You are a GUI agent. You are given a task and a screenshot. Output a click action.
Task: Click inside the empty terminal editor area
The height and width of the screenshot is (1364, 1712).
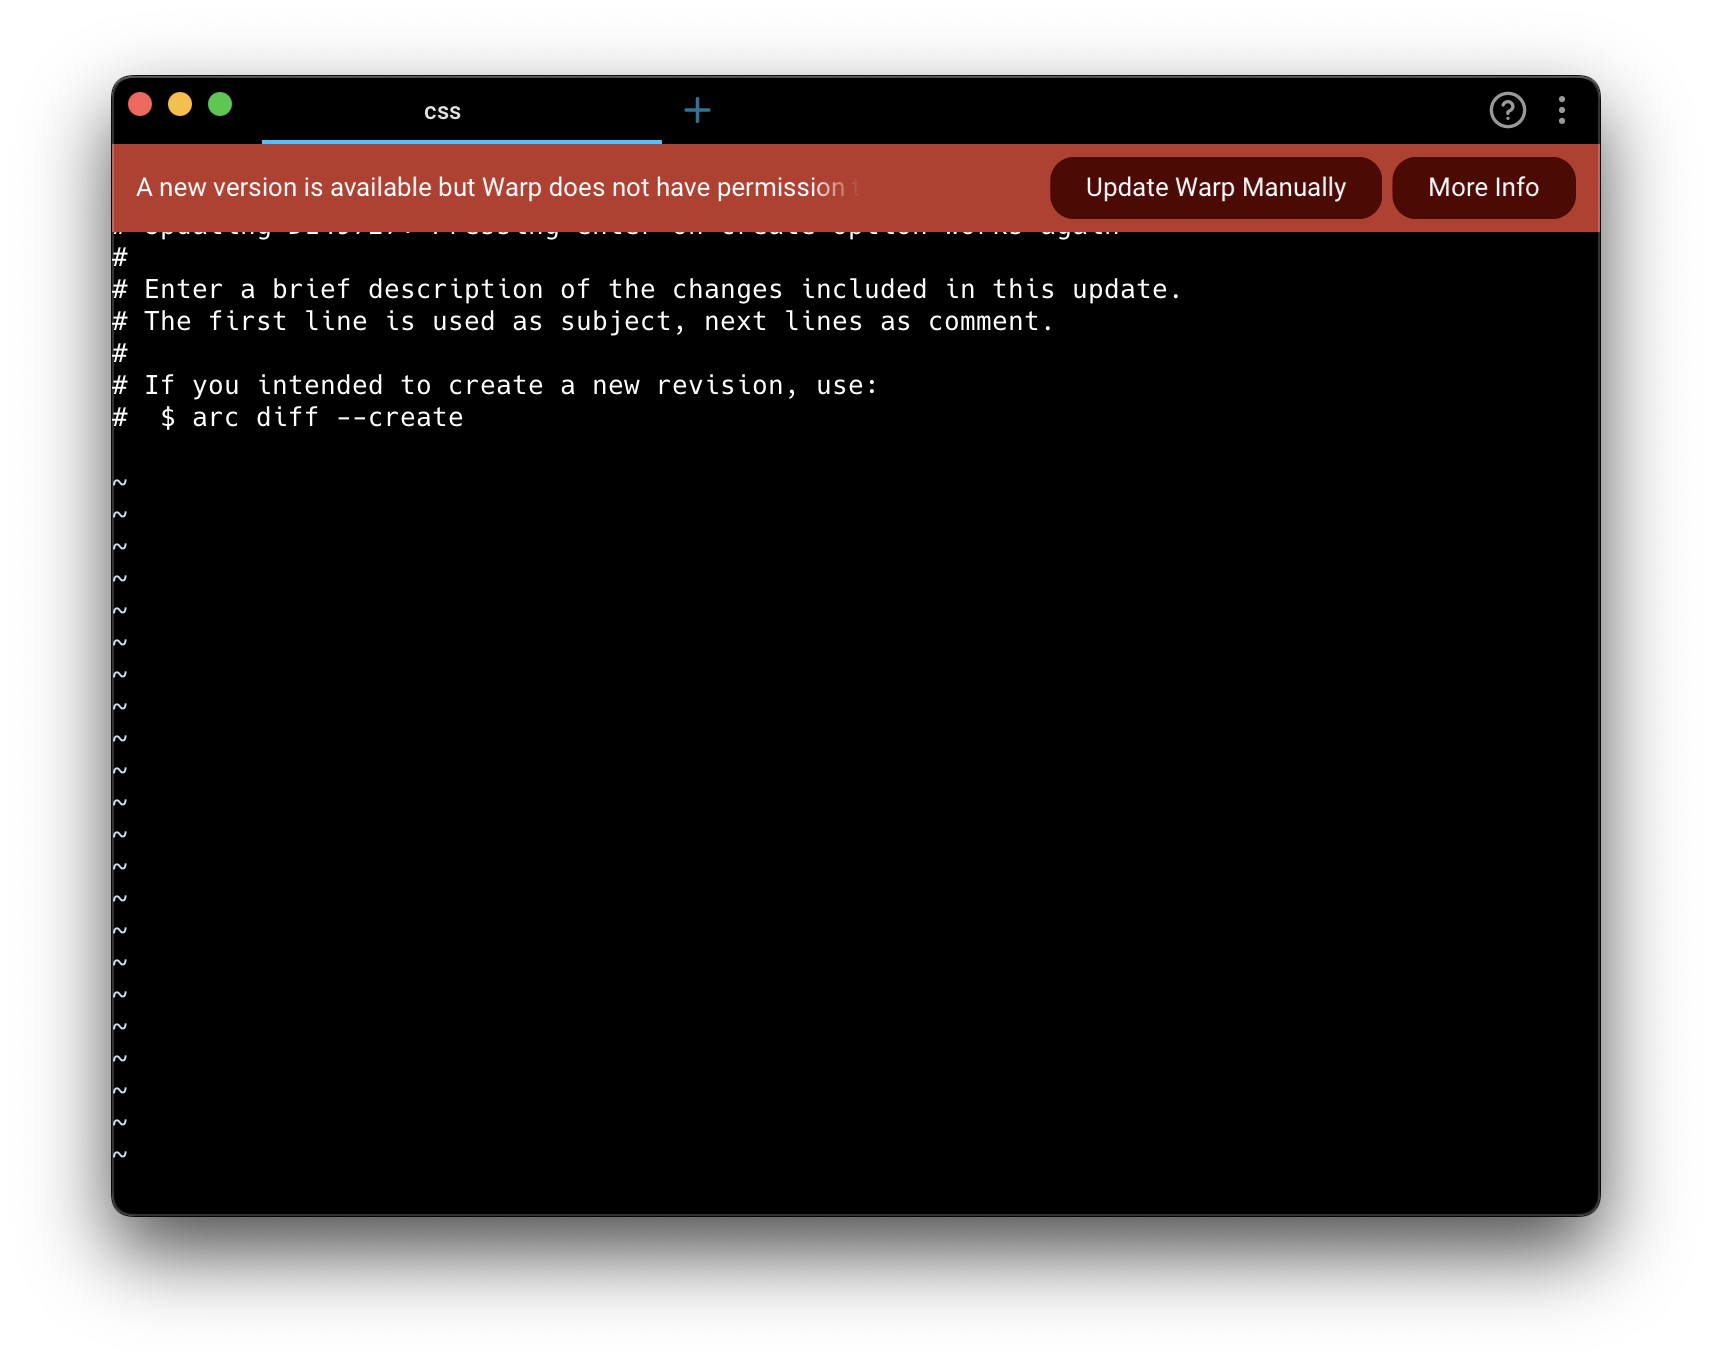[800, 800]
